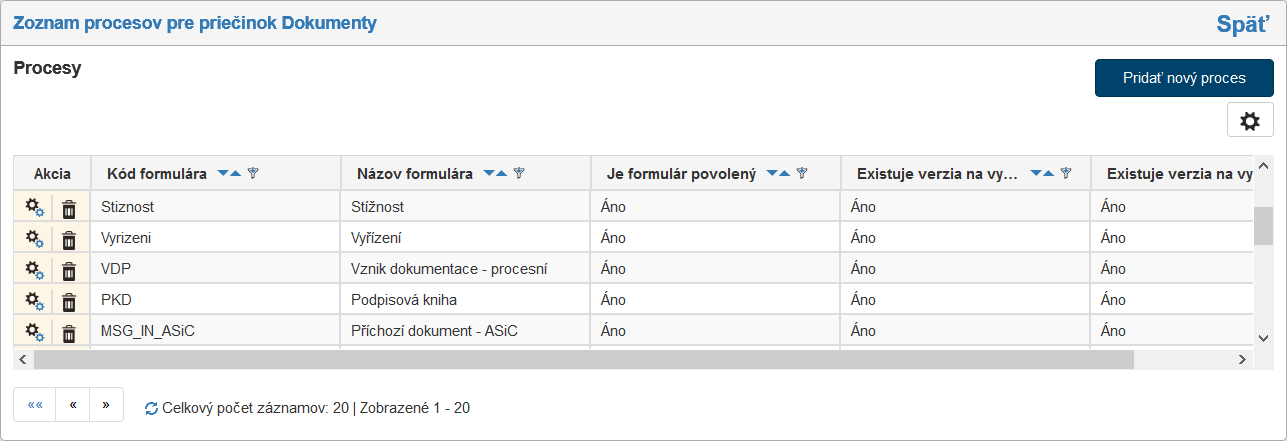1287x441 pixels.
Task: Open filter for Je formulár povolený column
Action: [802, 174]
